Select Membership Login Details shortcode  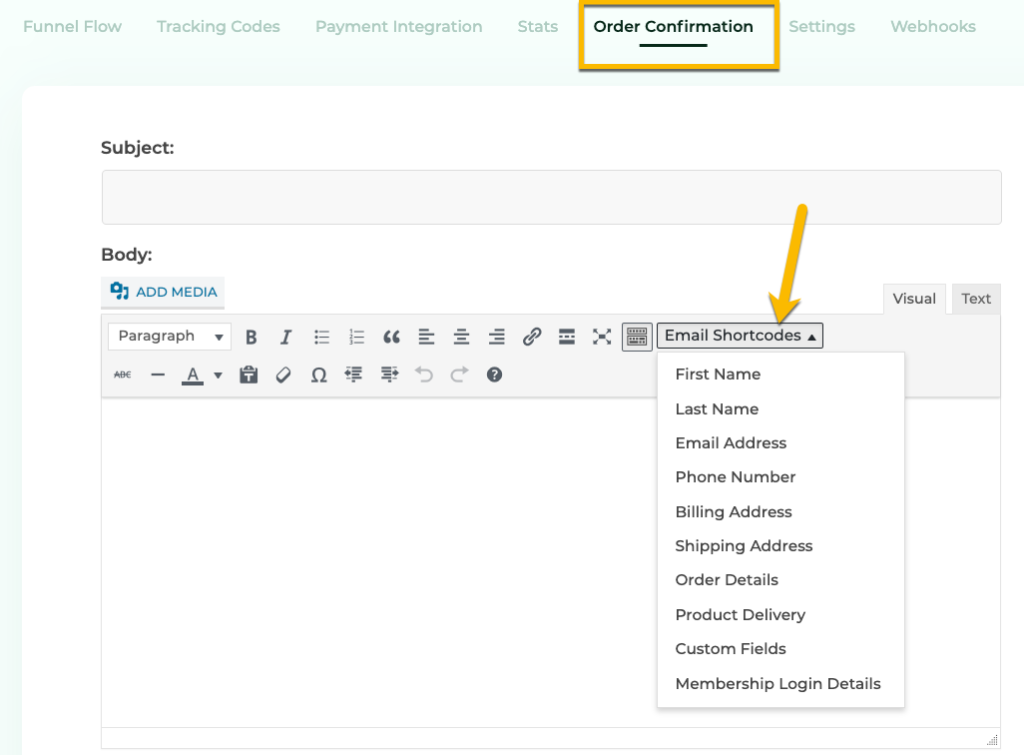point(777,684)
